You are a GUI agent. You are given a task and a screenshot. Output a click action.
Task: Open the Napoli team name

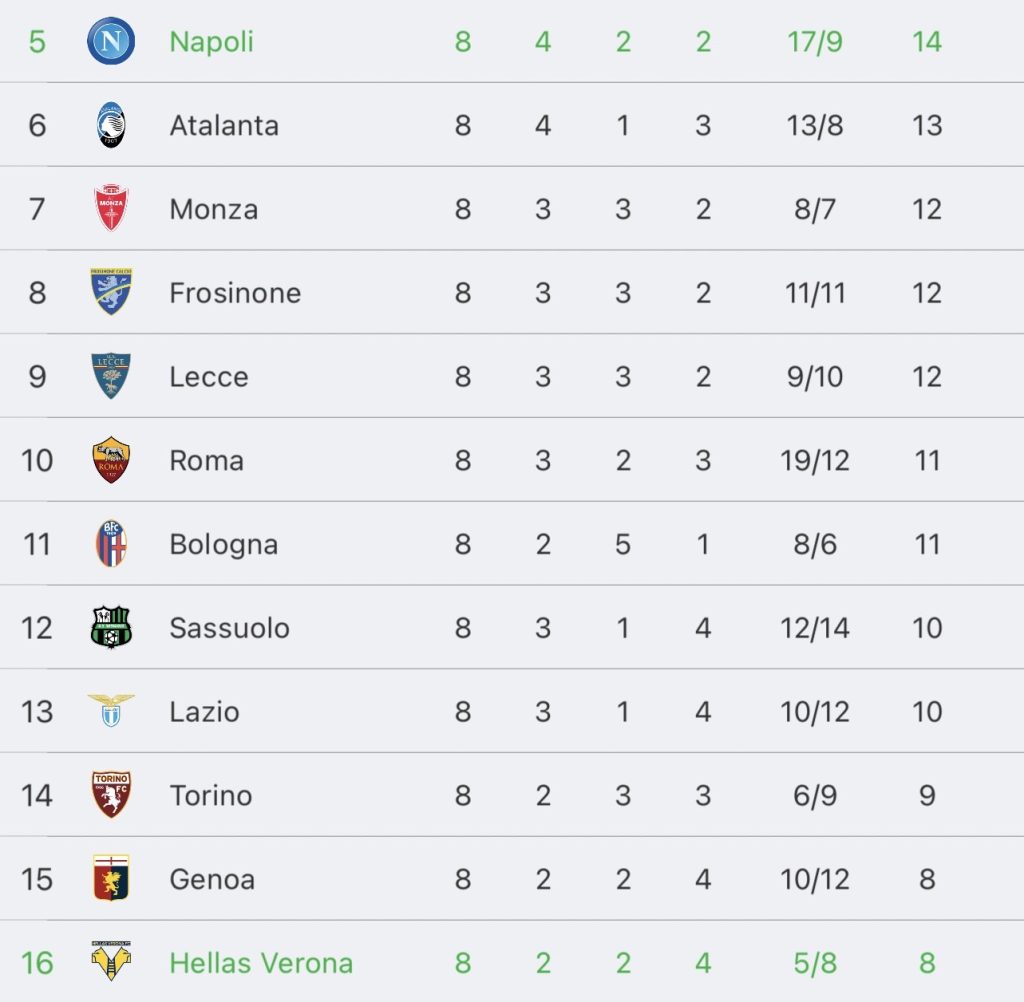point(212,42)
